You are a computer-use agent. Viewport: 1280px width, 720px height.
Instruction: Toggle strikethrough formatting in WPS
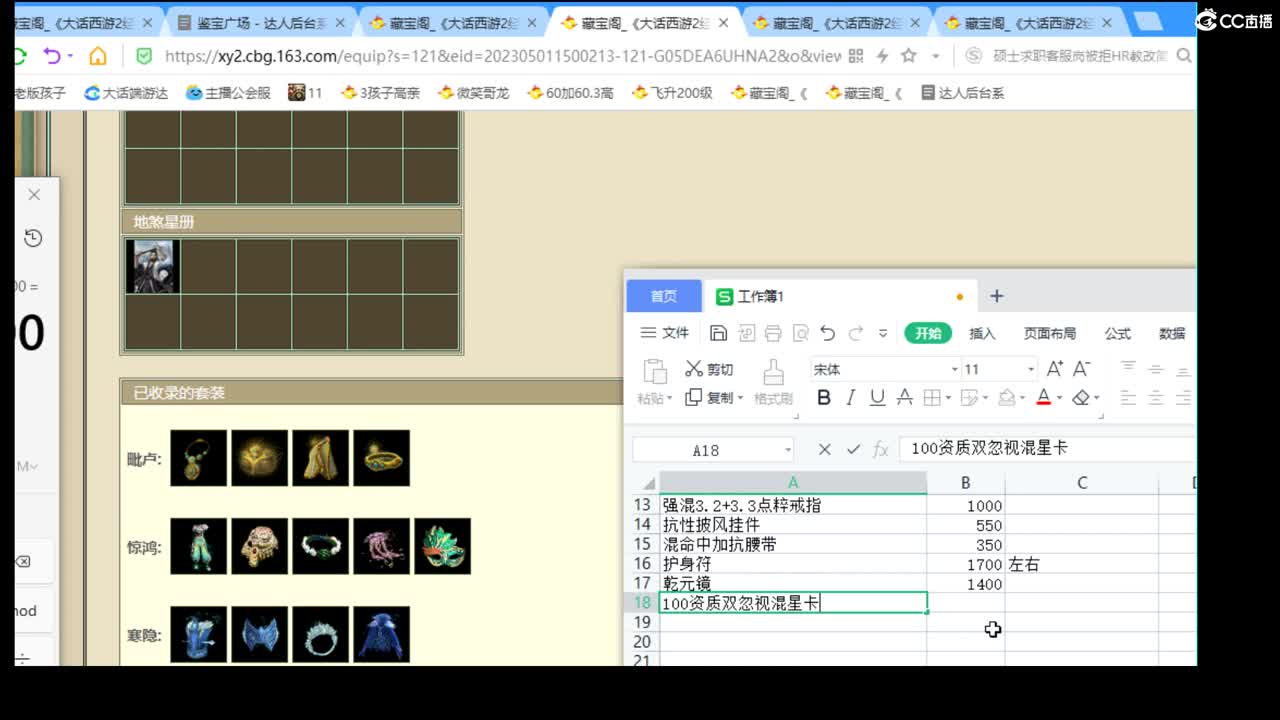(904, 398)
